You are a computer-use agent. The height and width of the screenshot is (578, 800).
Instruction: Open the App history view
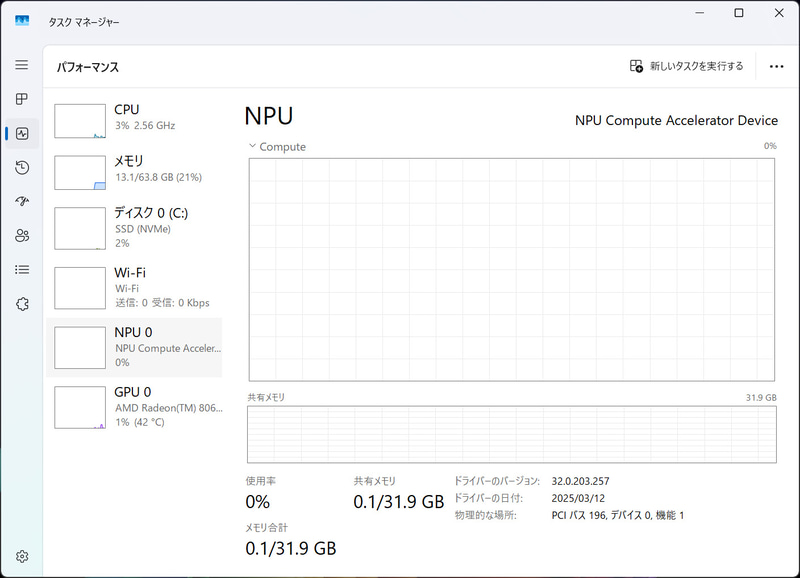(x=21, y=167)
